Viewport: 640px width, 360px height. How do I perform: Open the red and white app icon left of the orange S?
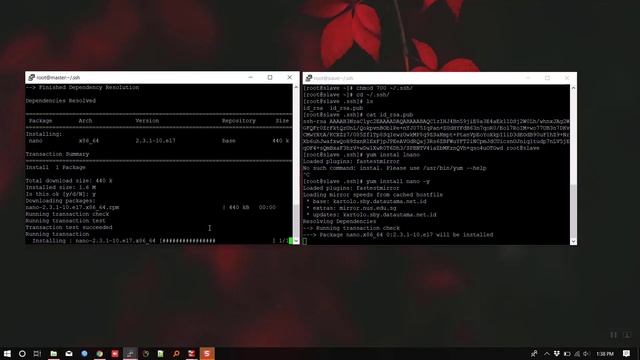point(191,353)
